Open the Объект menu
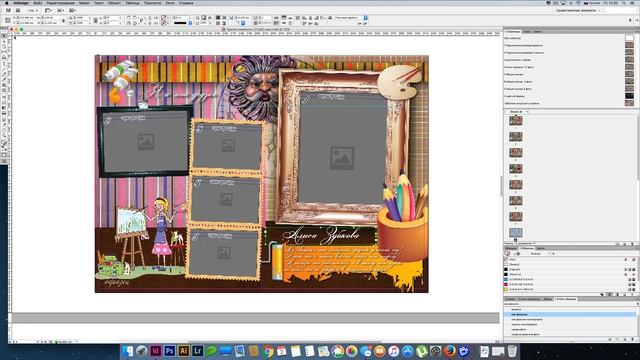Viewport: 640px width, 360px height. click(x=115, y=3)
